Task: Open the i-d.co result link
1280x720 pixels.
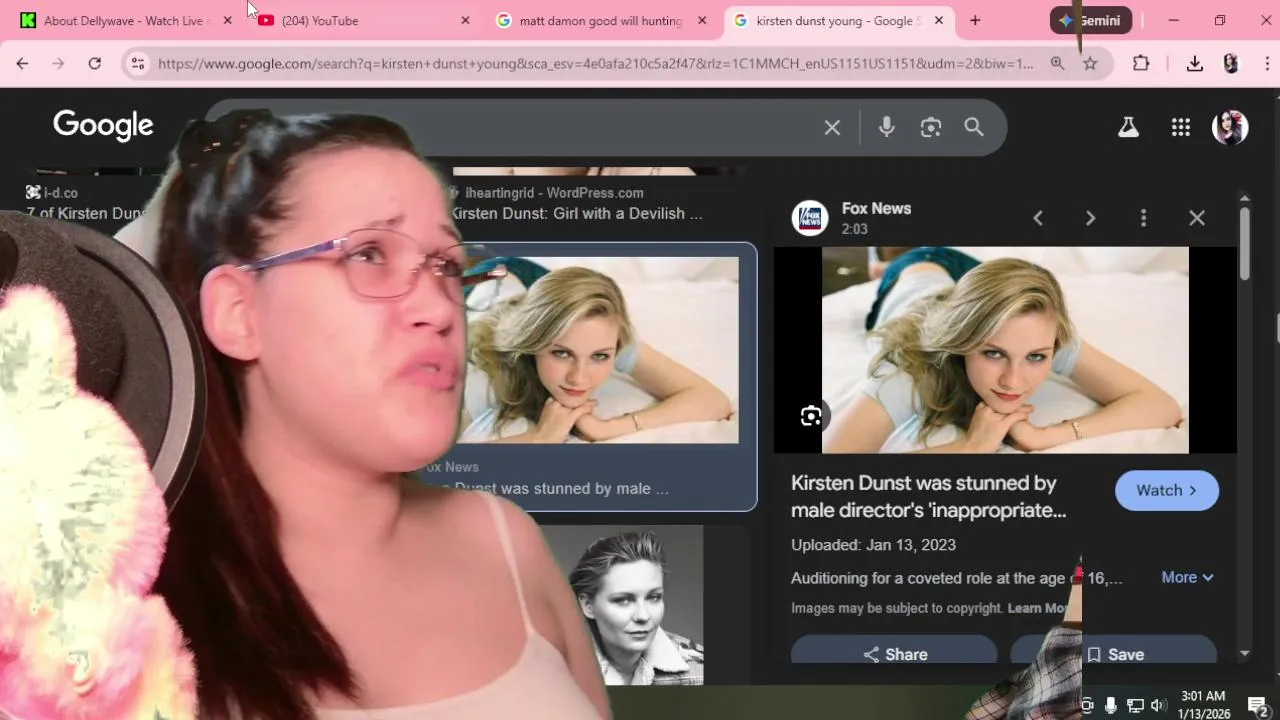Action: coord(85,213)
